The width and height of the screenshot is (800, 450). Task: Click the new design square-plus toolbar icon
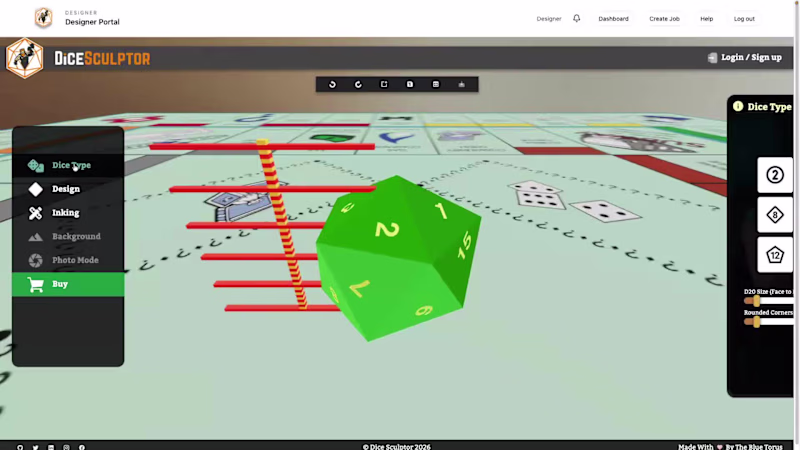[x=384, y=84]
